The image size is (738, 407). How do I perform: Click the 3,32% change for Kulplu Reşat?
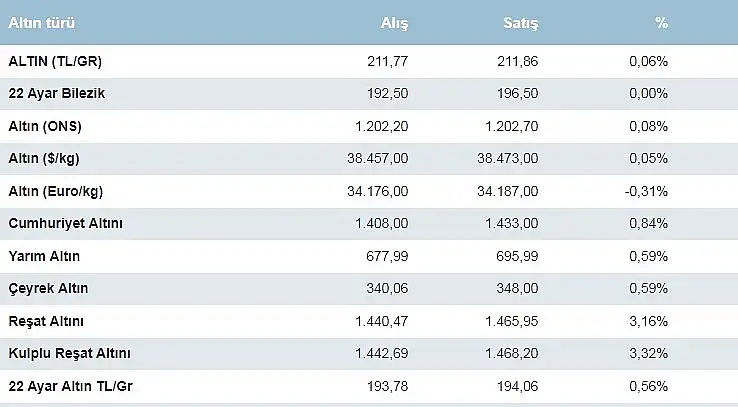[x=649, y=353]
